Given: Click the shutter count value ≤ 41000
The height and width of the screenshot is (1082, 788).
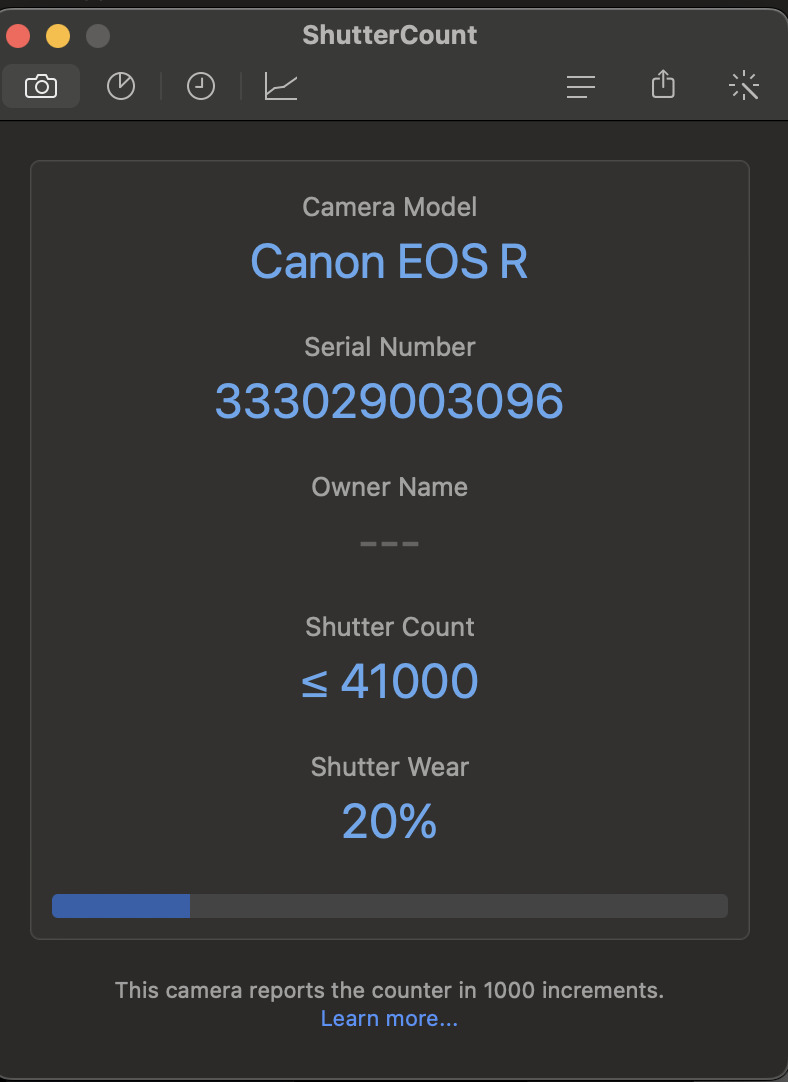Looking at the screenshot, I should pos(389,682).
